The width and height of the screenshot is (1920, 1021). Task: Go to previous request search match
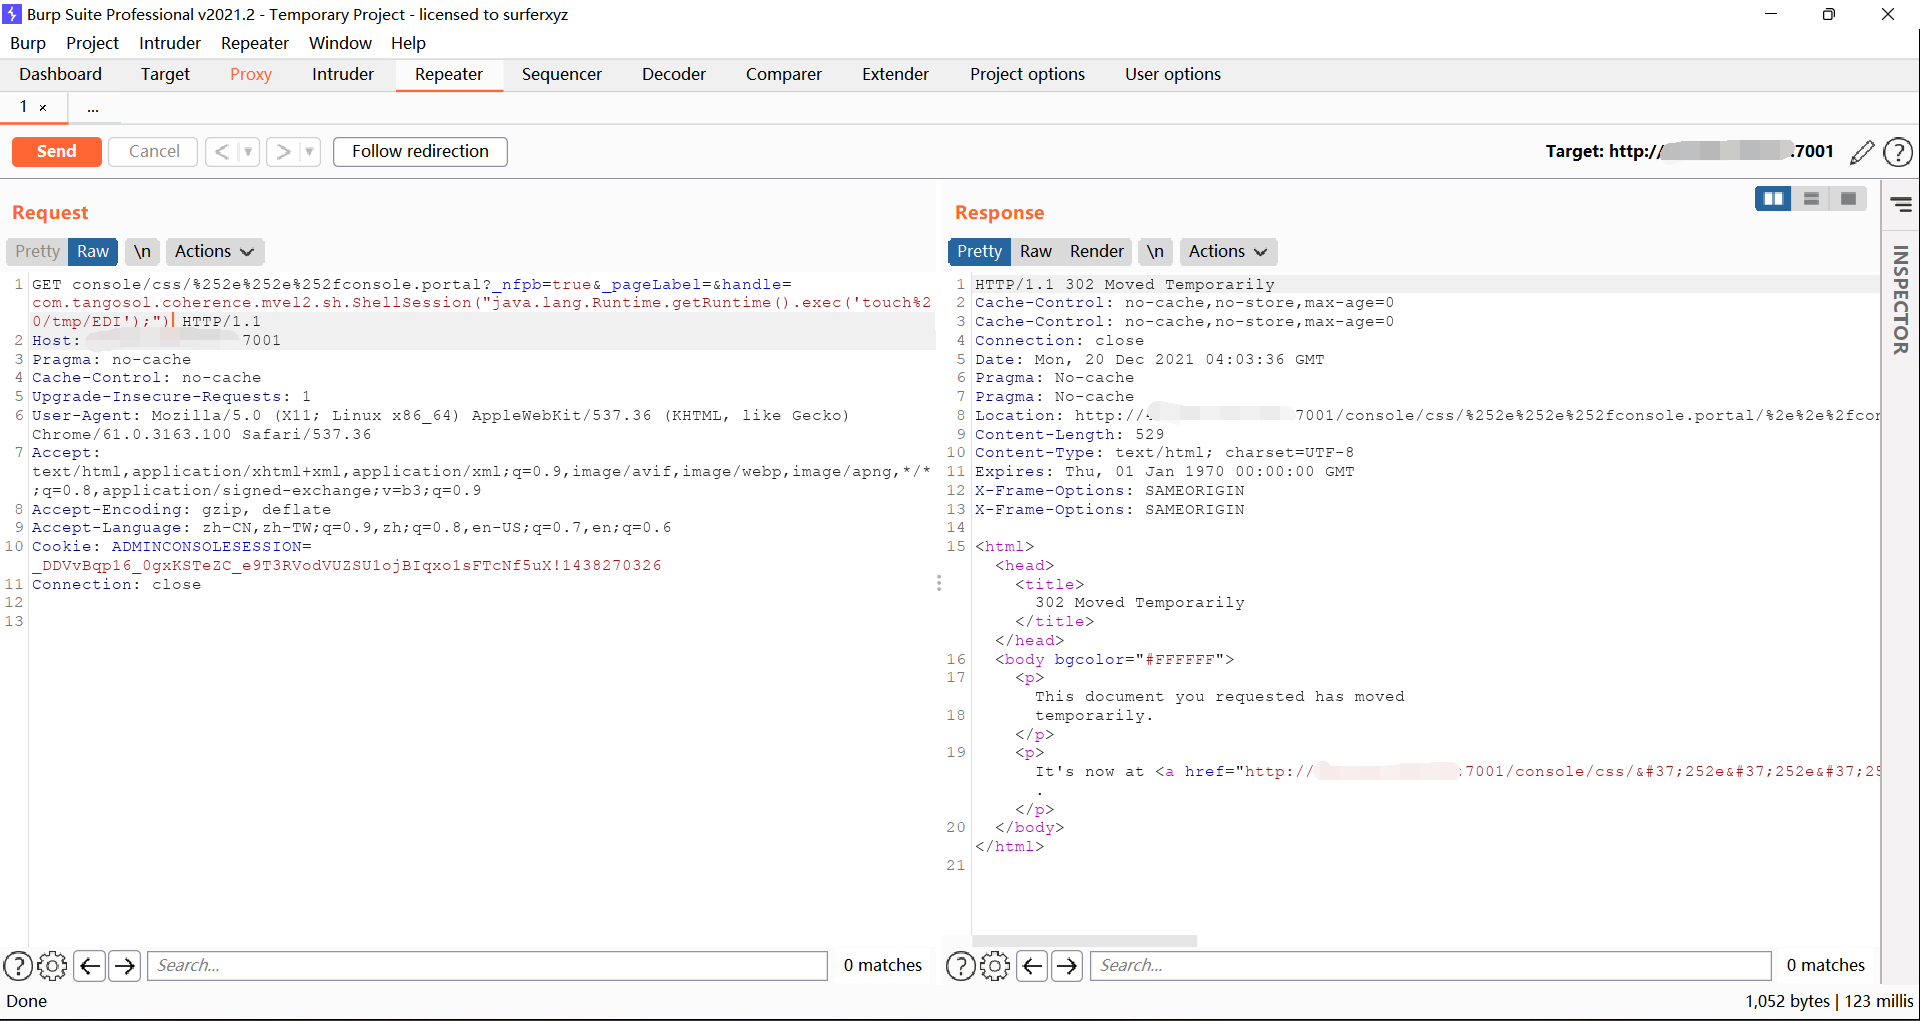(x=89, y=965)
